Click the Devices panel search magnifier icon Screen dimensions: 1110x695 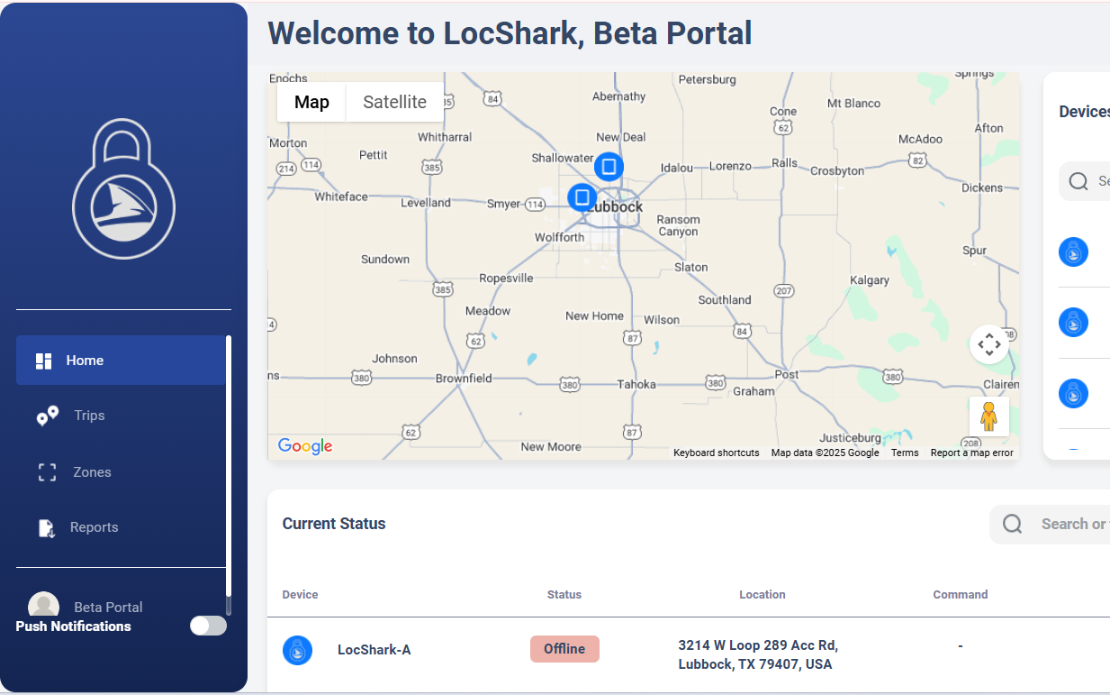coord(1078,181)
